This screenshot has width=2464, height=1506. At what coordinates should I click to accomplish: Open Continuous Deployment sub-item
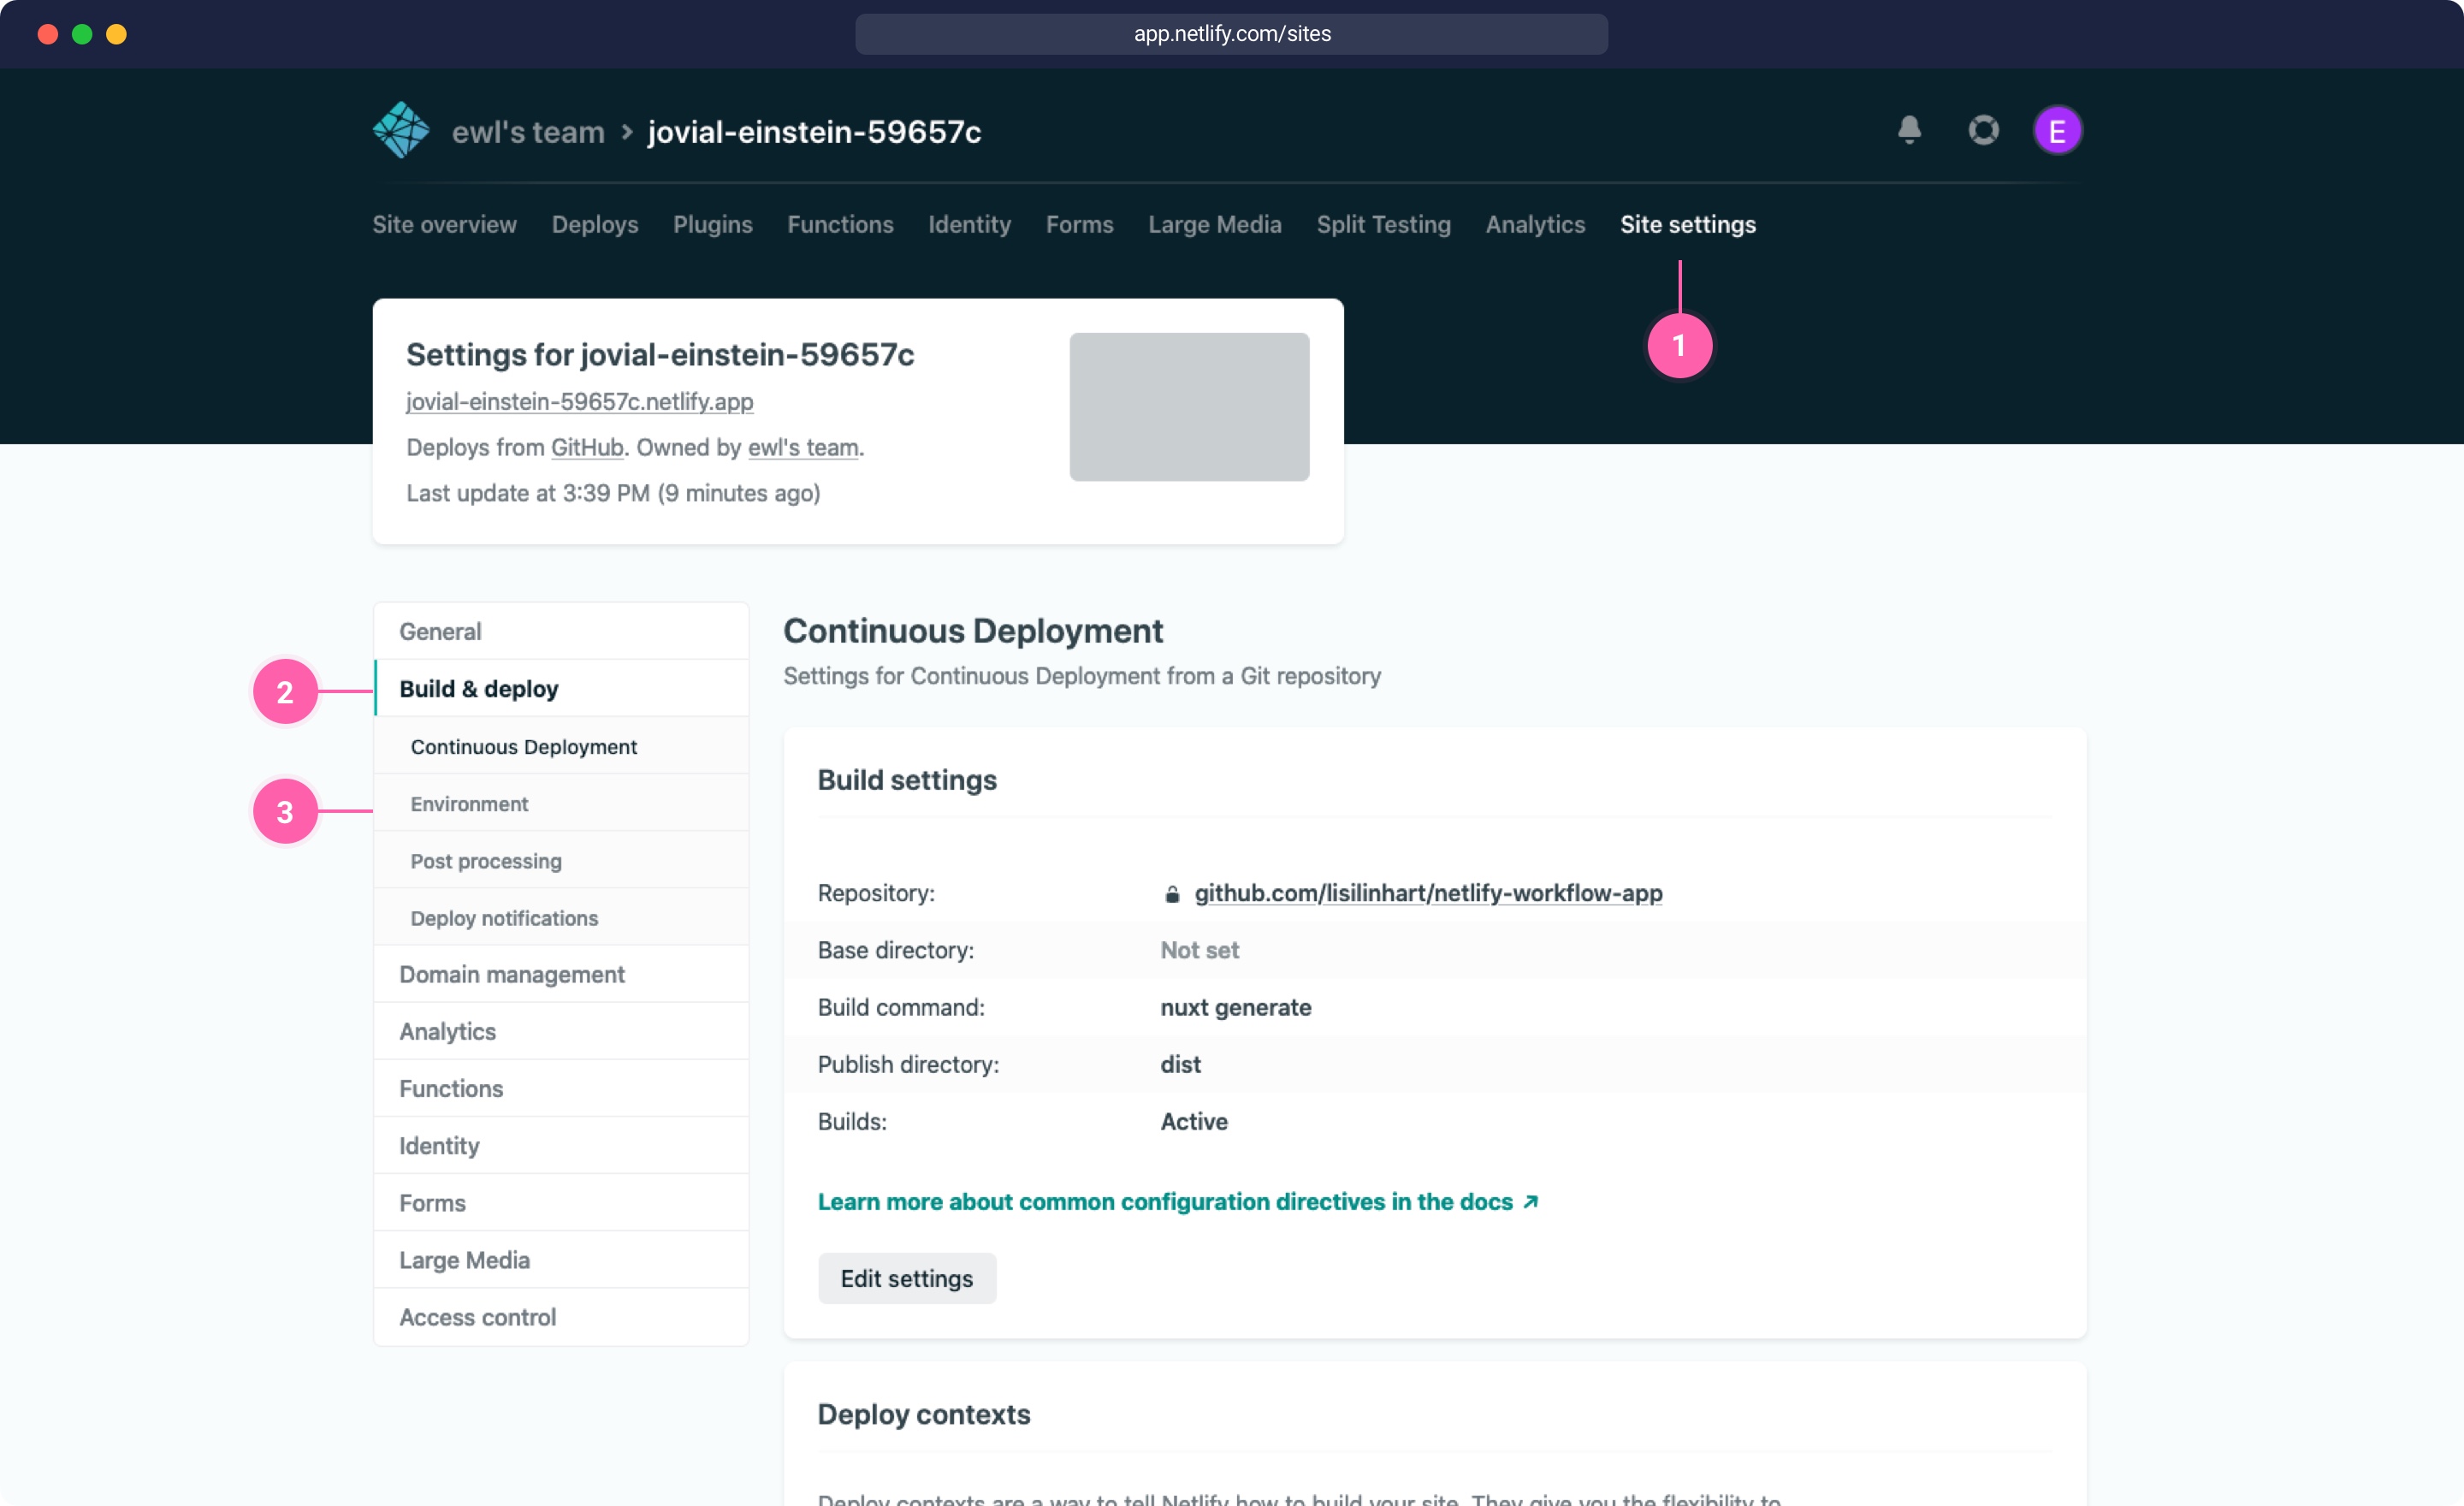click(561, 746)
